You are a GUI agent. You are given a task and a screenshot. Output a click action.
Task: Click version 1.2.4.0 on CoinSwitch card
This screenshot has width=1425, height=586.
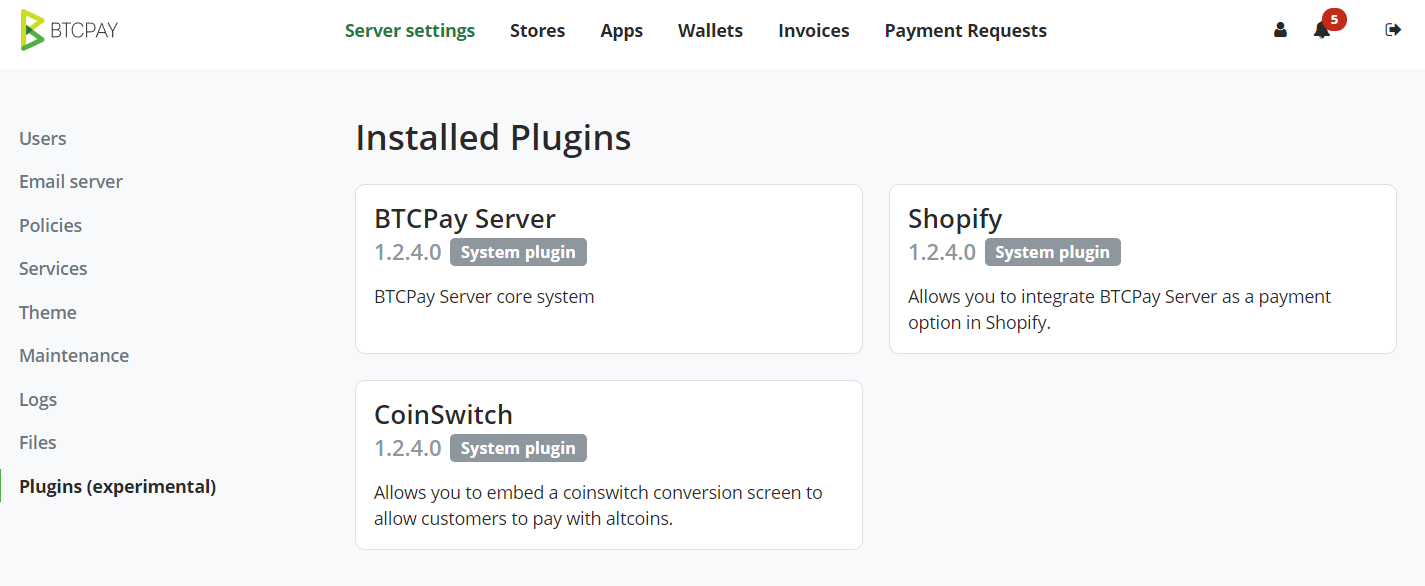(x=408, y=448)
